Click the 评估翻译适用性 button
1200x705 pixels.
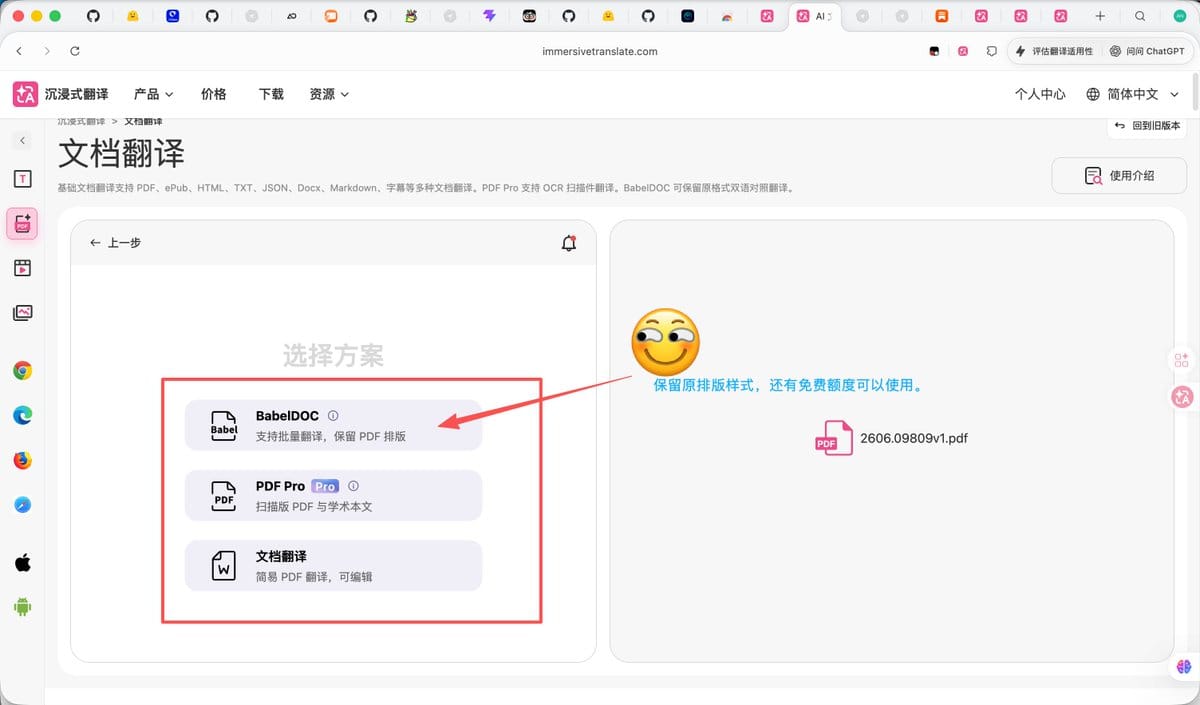(1053, 51)
